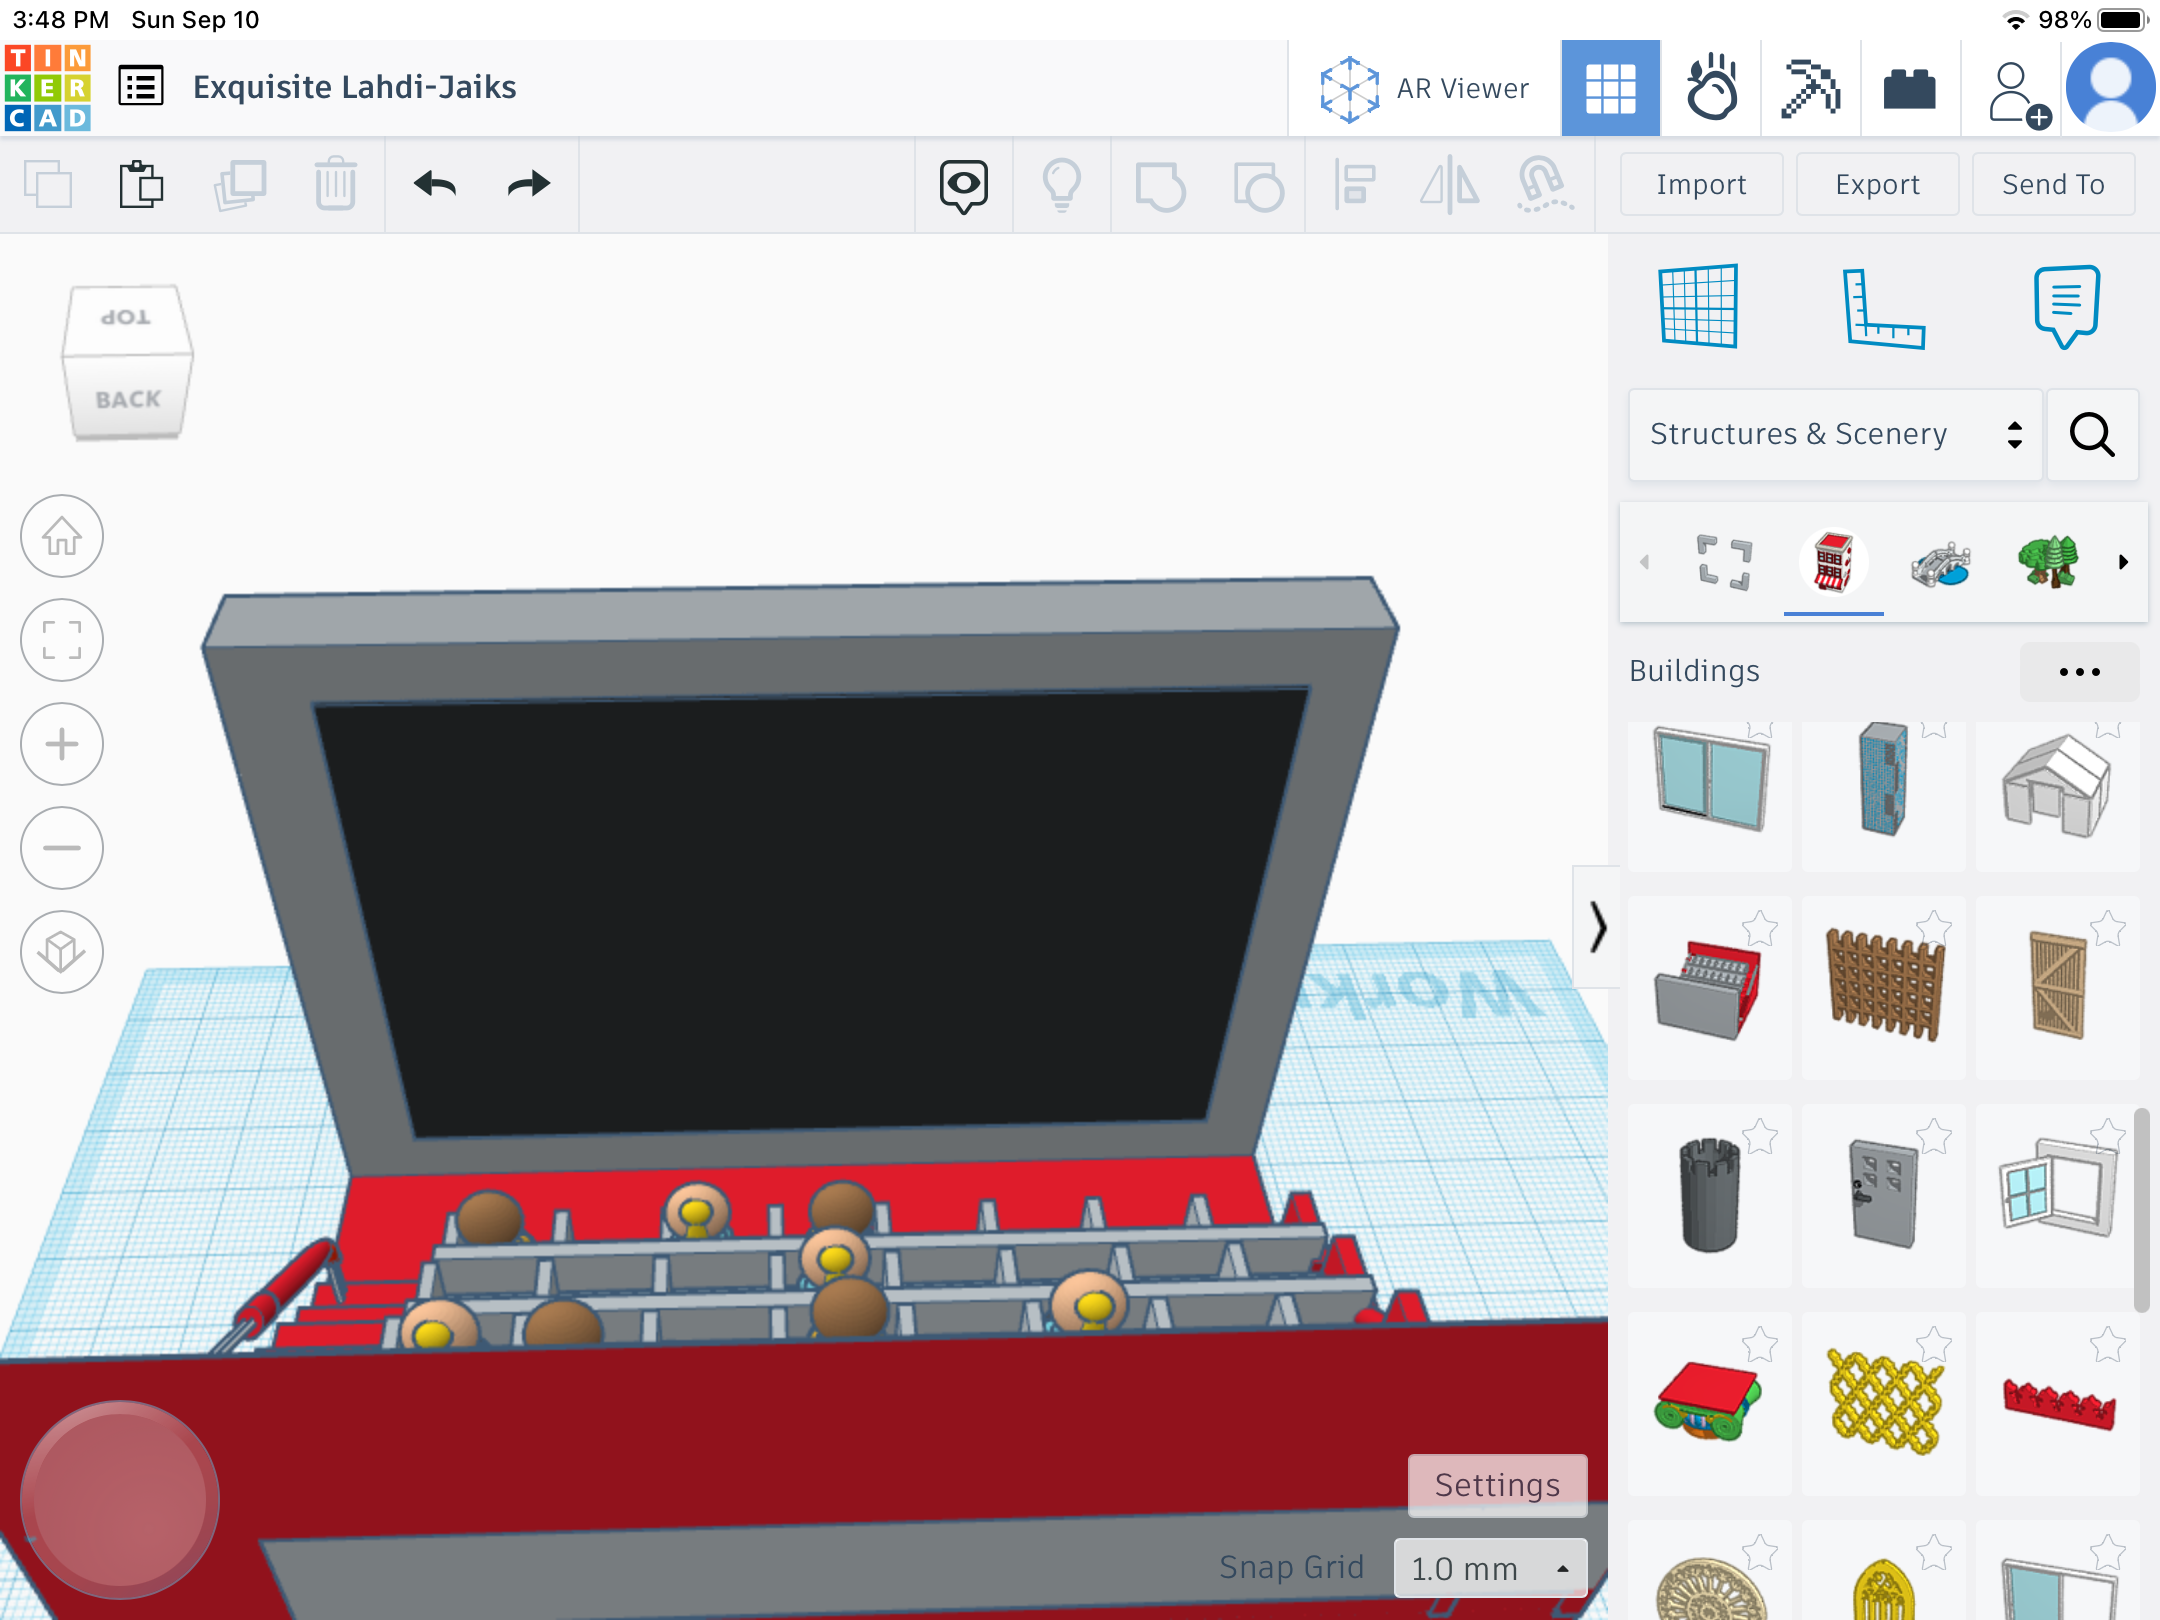Invite a collaborator with add-person icon
This screenshot has width=2160, height=1620.
(2018, 94)
